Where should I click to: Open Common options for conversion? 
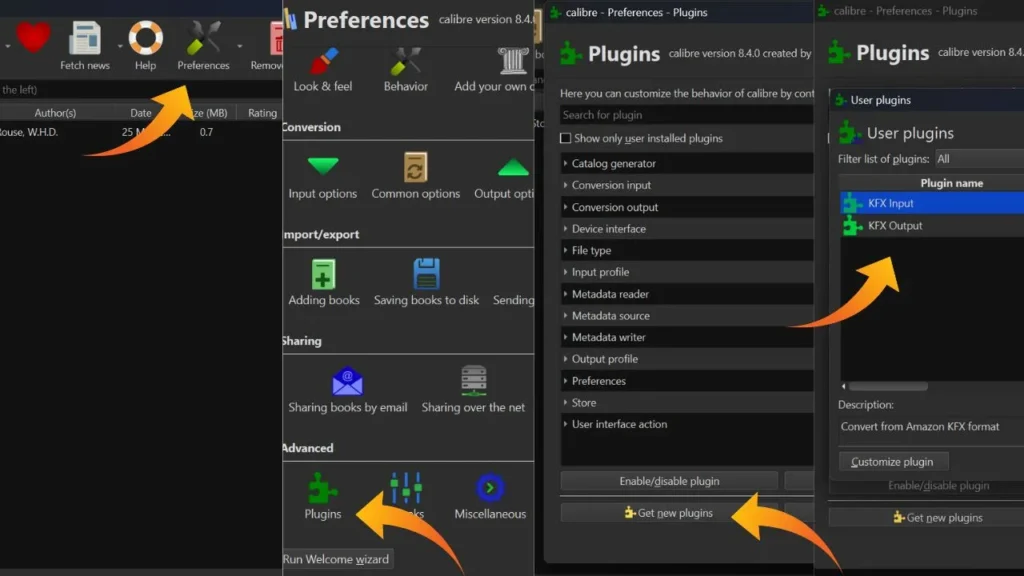point(415,176)
